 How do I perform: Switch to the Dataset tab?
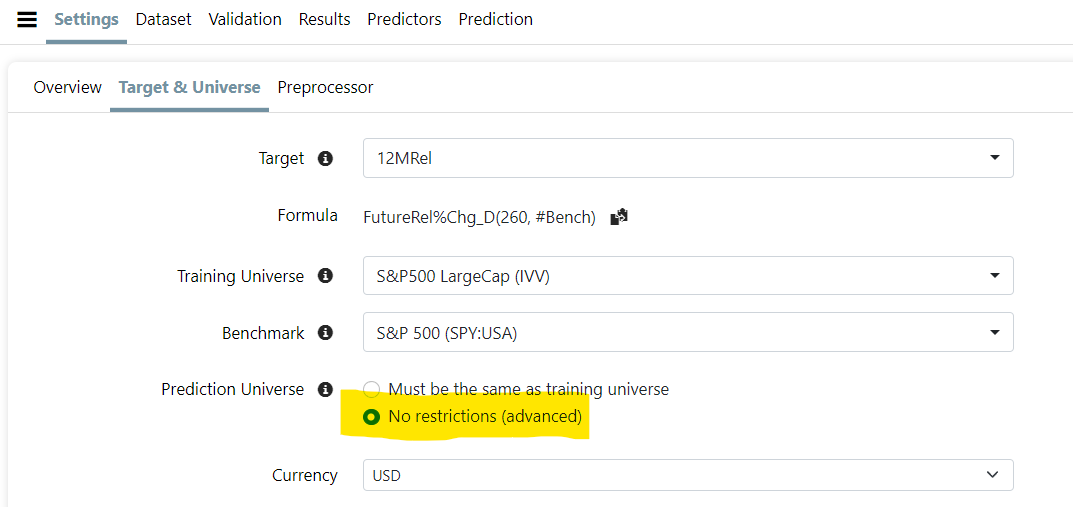[x=163, y=19]
